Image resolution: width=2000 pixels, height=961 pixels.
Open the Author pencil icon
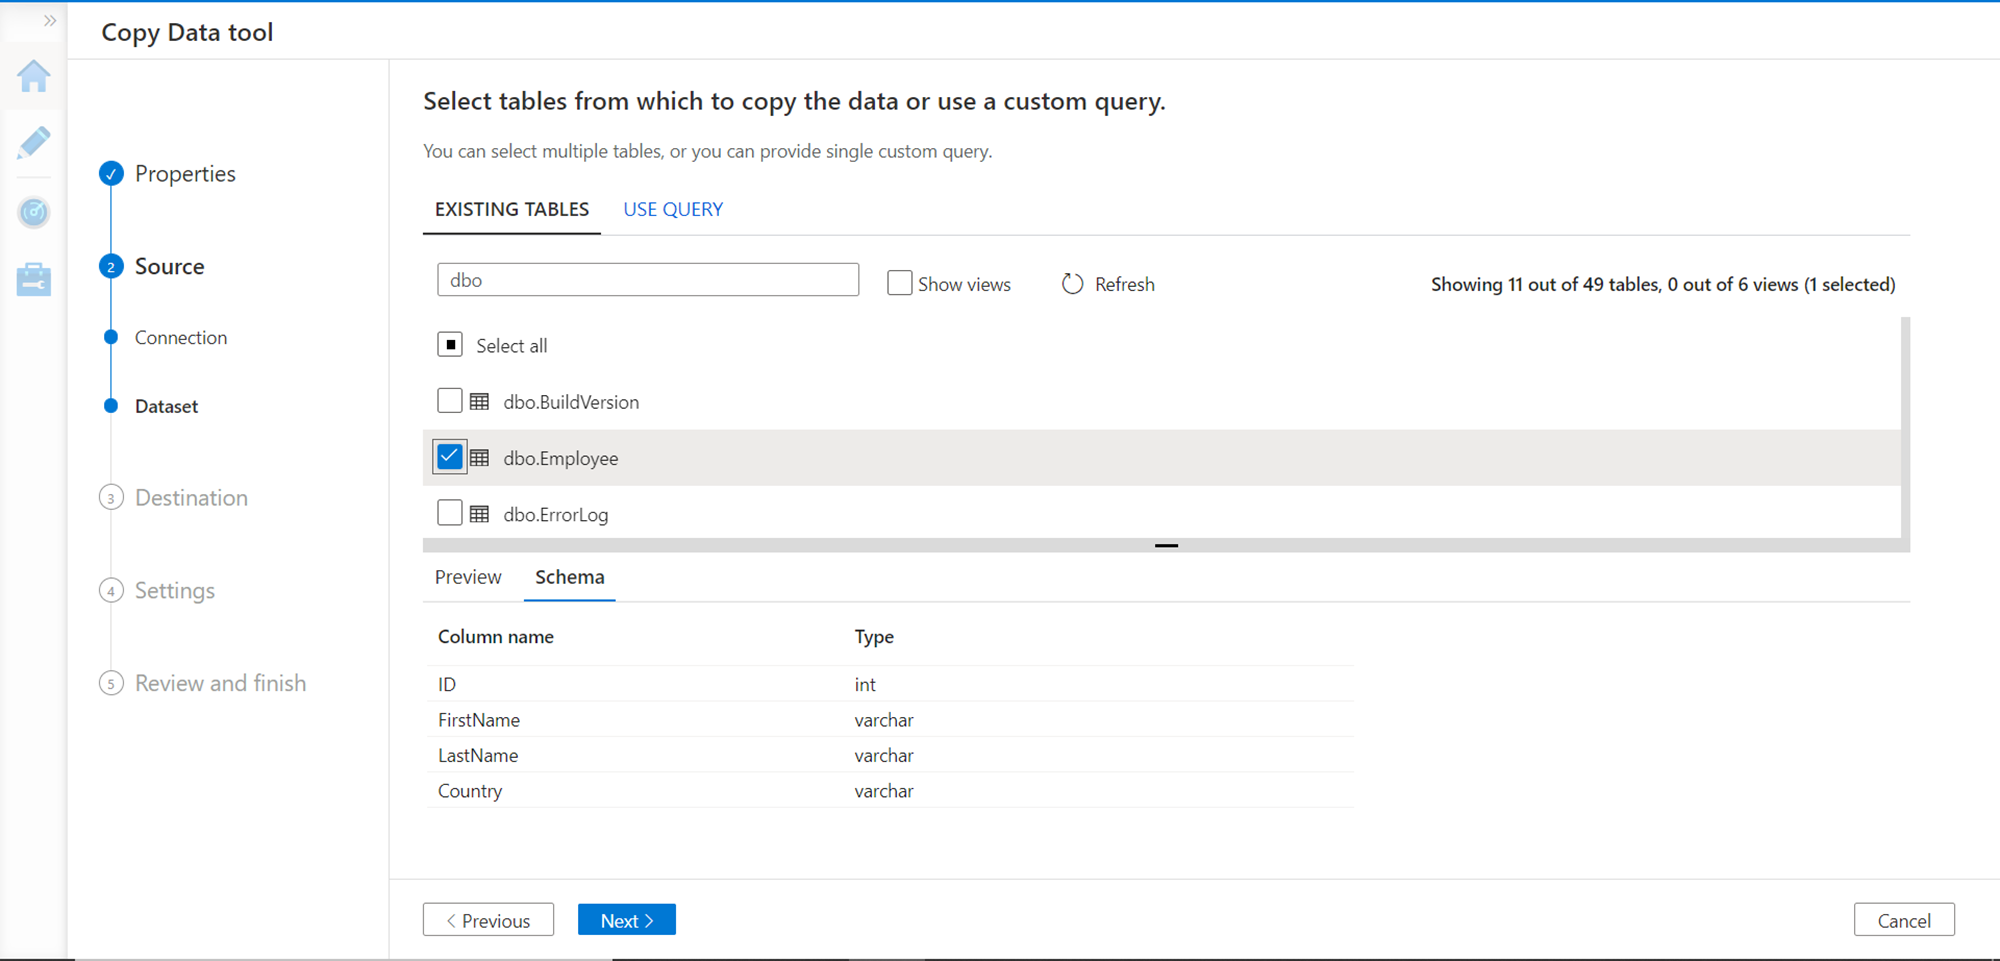pyautogui.click(x=34, y=143)
